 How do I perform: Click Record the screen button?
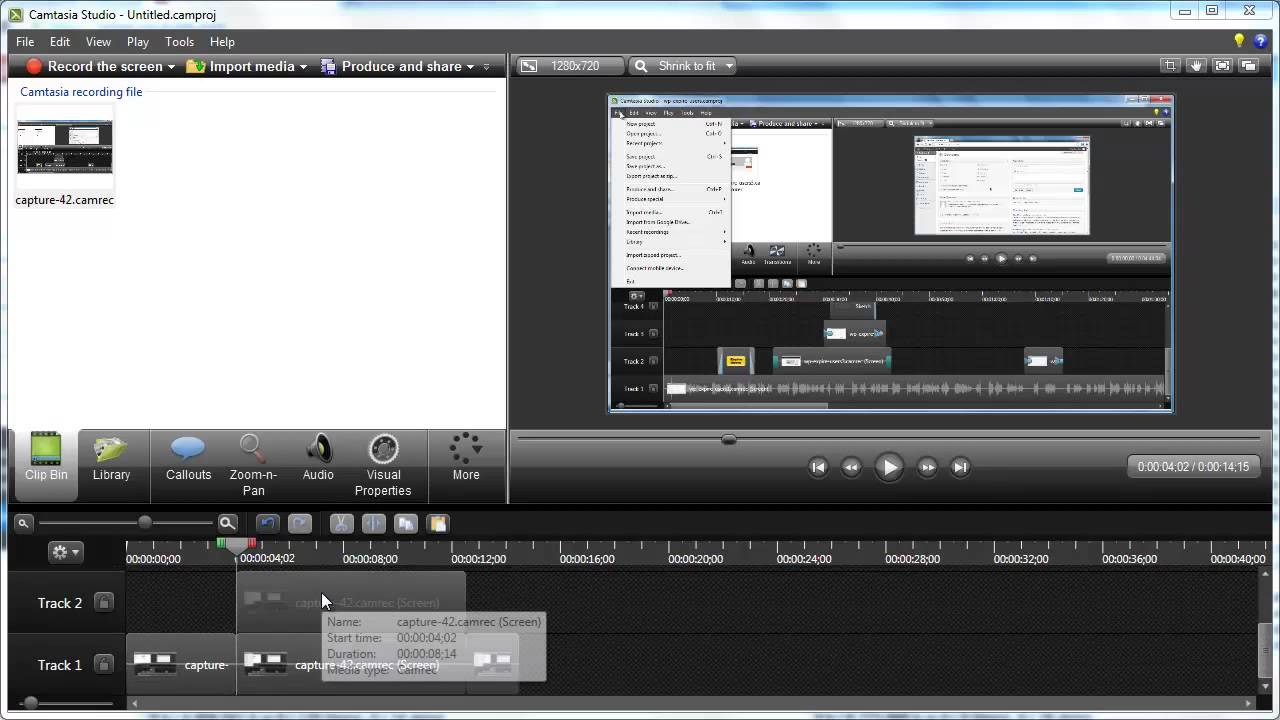(x=94, y=67)
